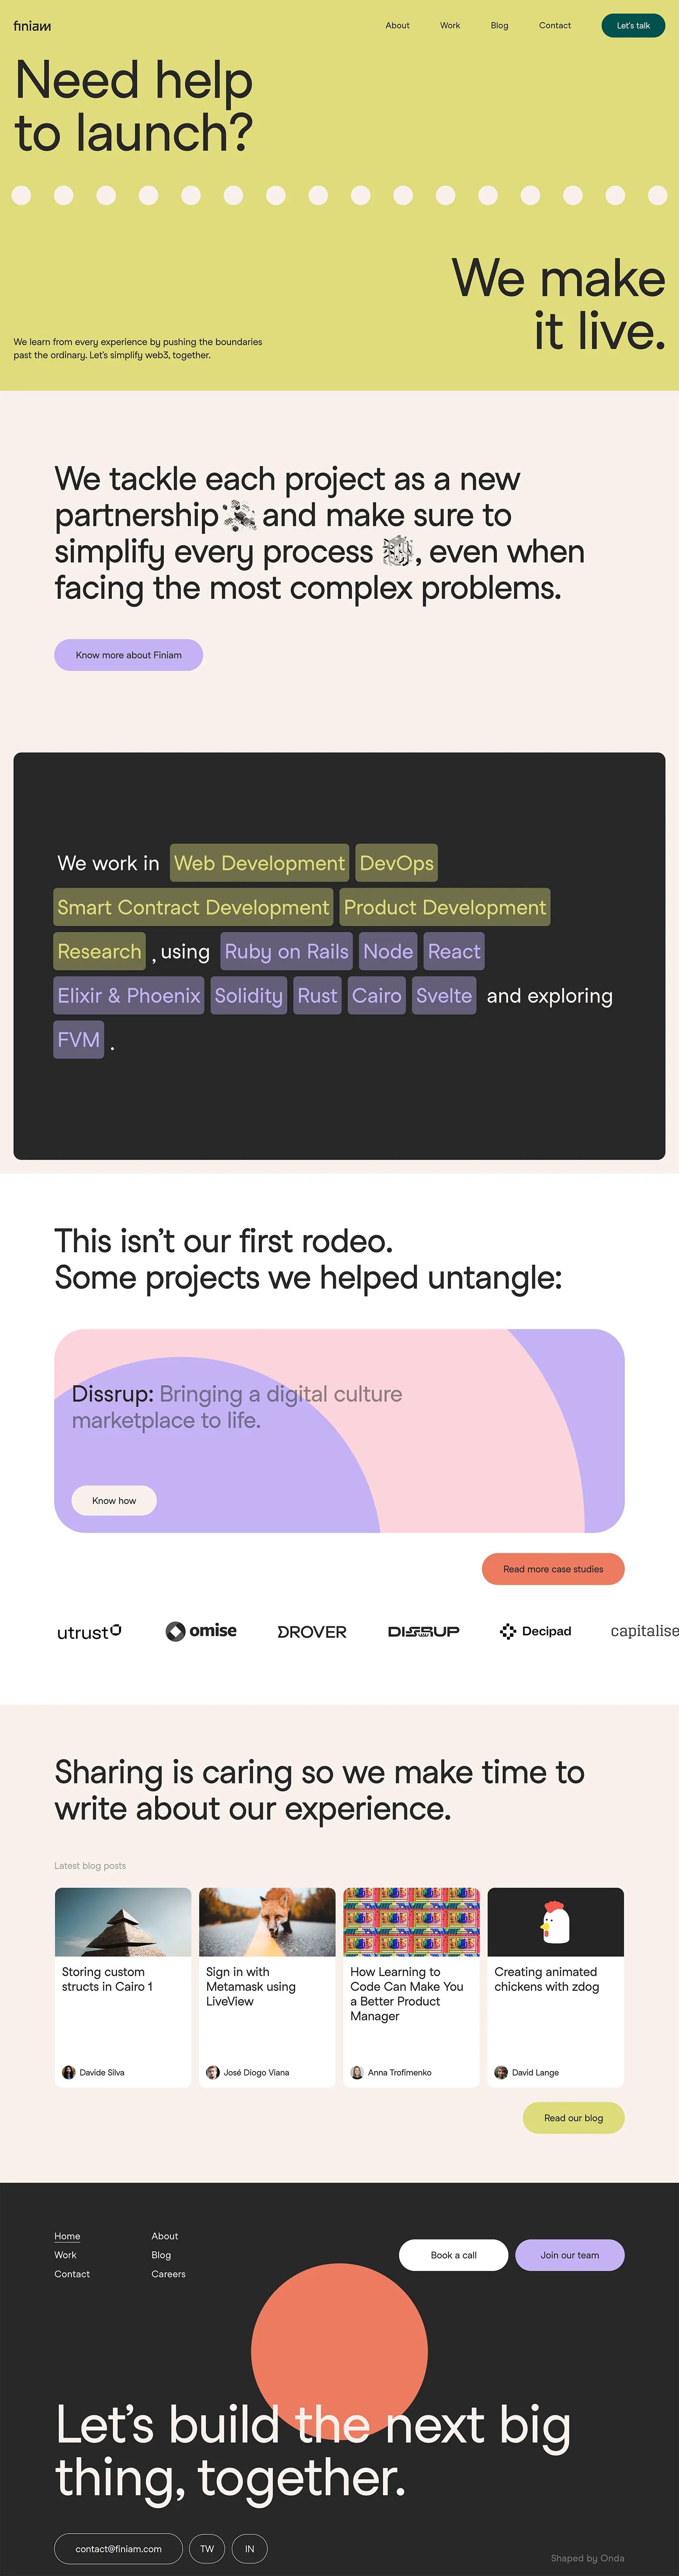Open the Decipad client logo
The height and width of the screenshot is (2576, 679).
[535, 1631]
